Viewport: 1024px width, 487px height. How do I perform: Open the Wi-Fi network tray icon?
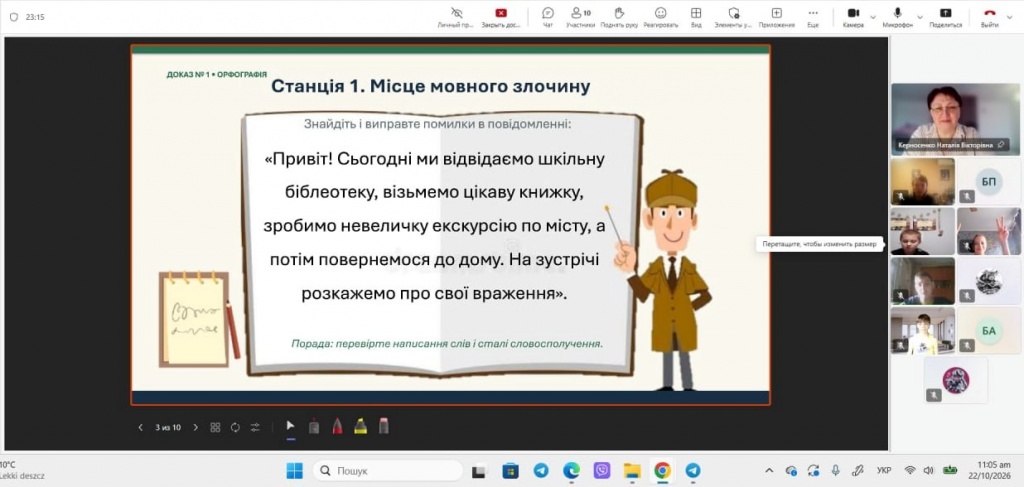pyautogui.click(x=910, y=470)
